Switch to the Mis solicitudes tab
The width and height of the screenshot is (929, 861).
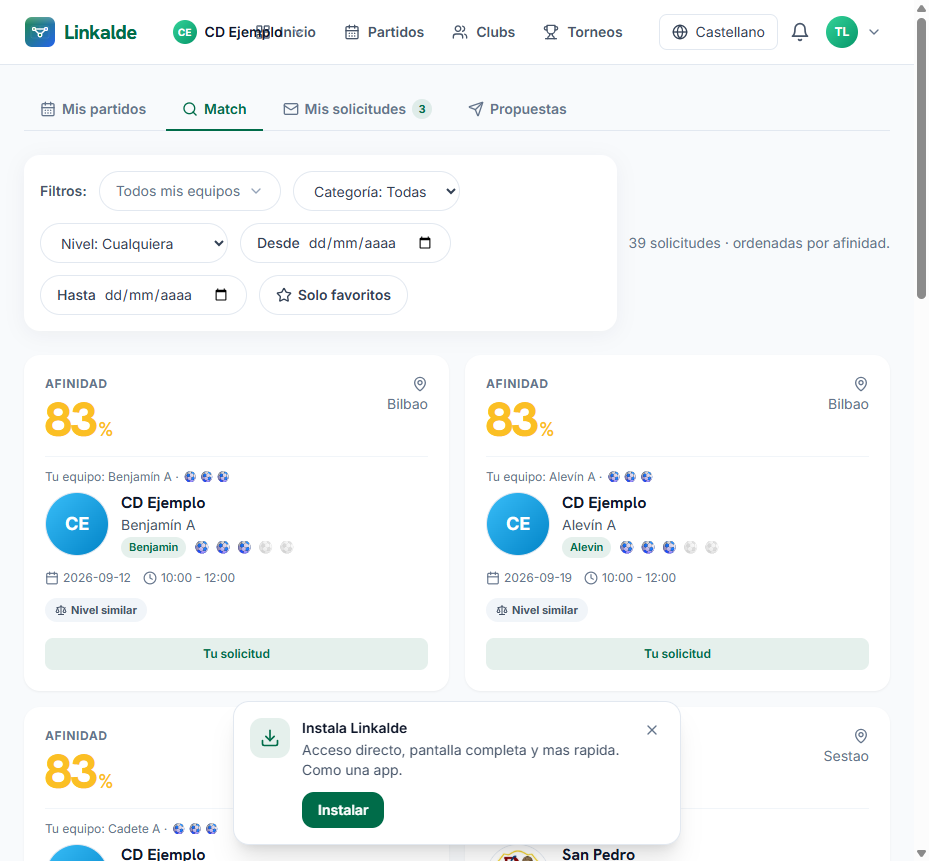point(357,109)
